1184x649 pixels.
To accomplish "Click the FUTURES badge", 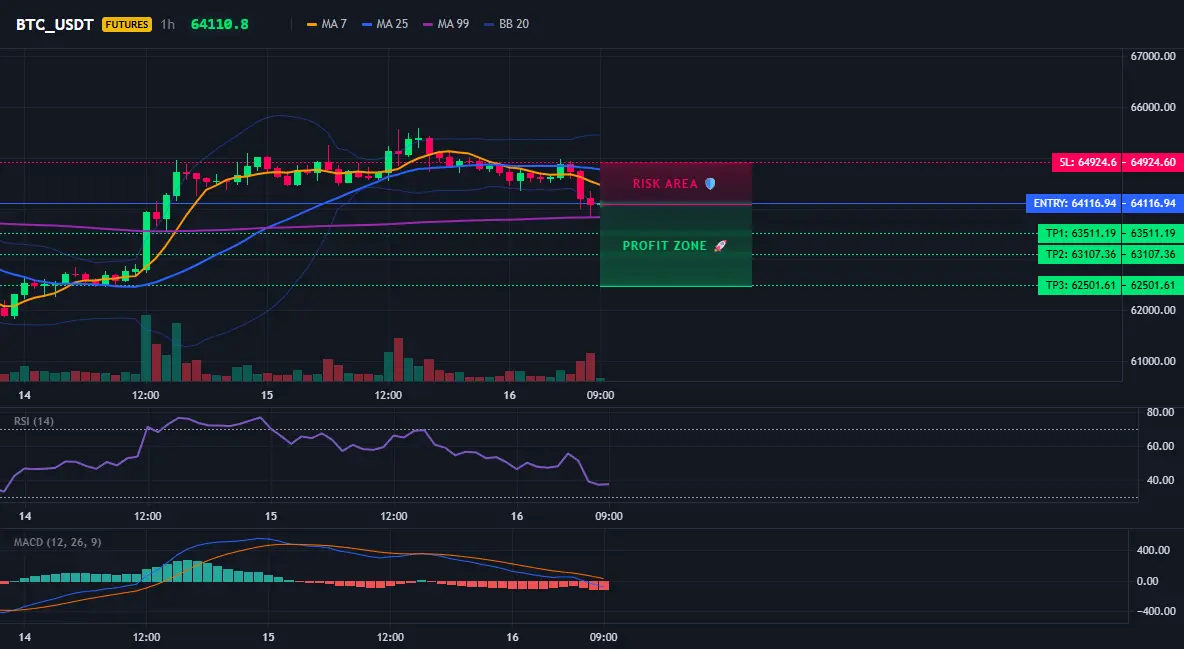I will coord(127,24).
